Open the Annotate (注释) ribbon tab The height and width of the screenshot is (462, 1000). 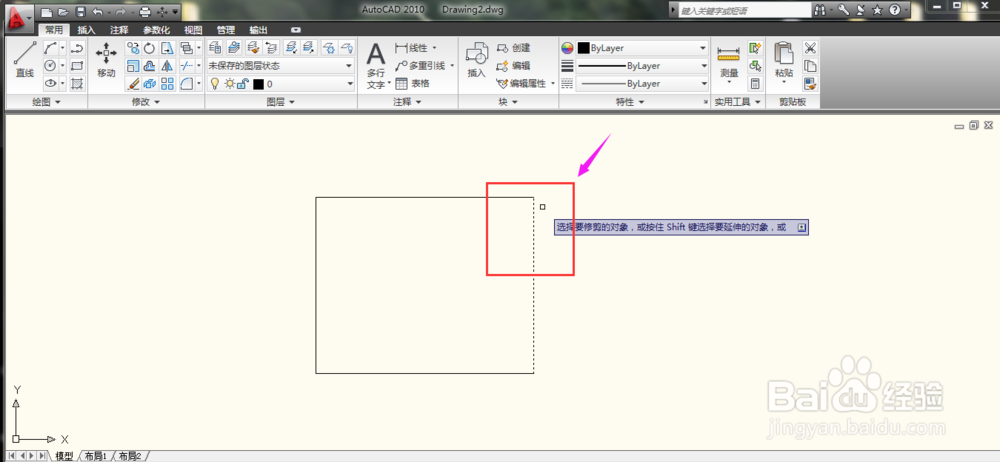point(119,30)
